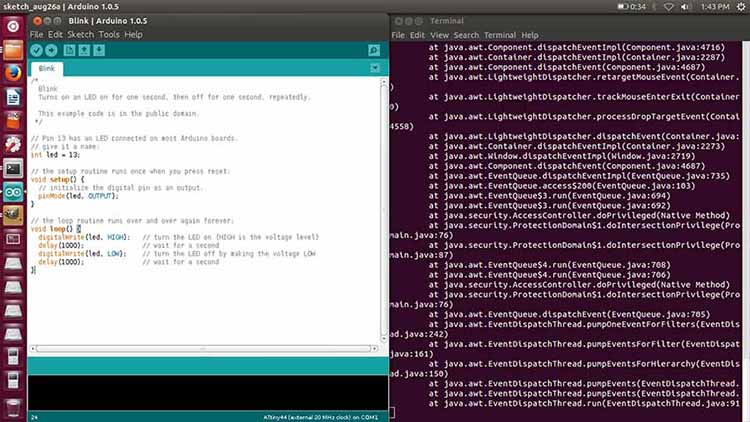Image resolution: width=750 pixels, height=422 pixels.
Task: Click the editor vertical scrollbar in Arduino
Action: click(x=384, y=211)
